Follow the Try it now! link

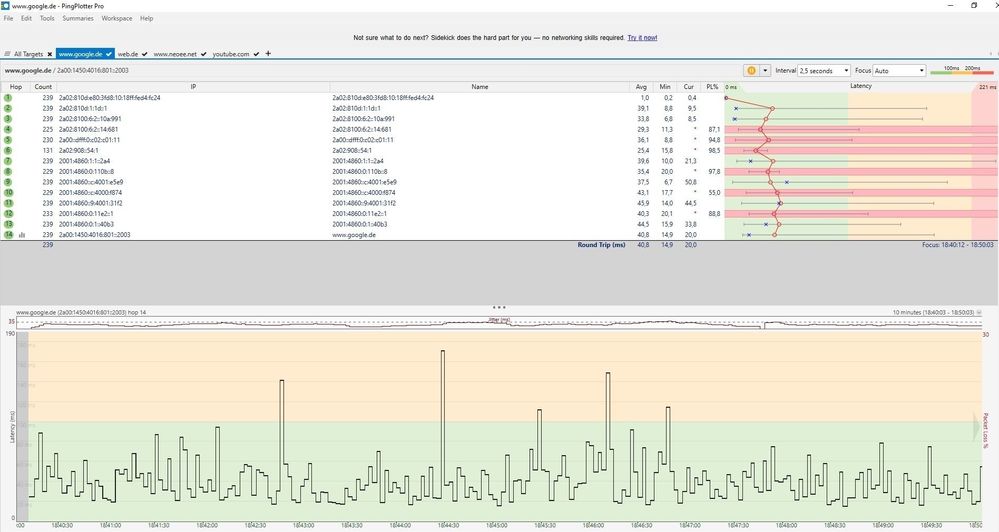[x=642, y=38]
